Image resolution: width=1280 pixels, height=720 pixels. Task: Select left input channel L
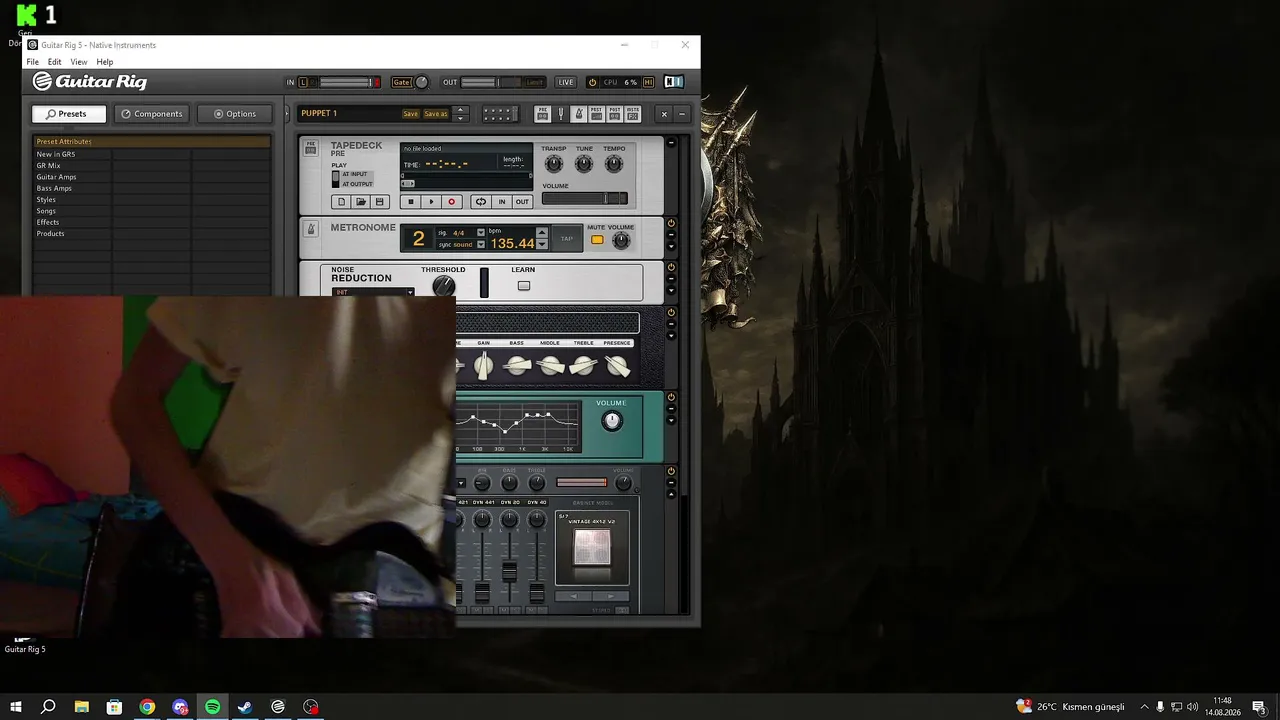[304, 82]
